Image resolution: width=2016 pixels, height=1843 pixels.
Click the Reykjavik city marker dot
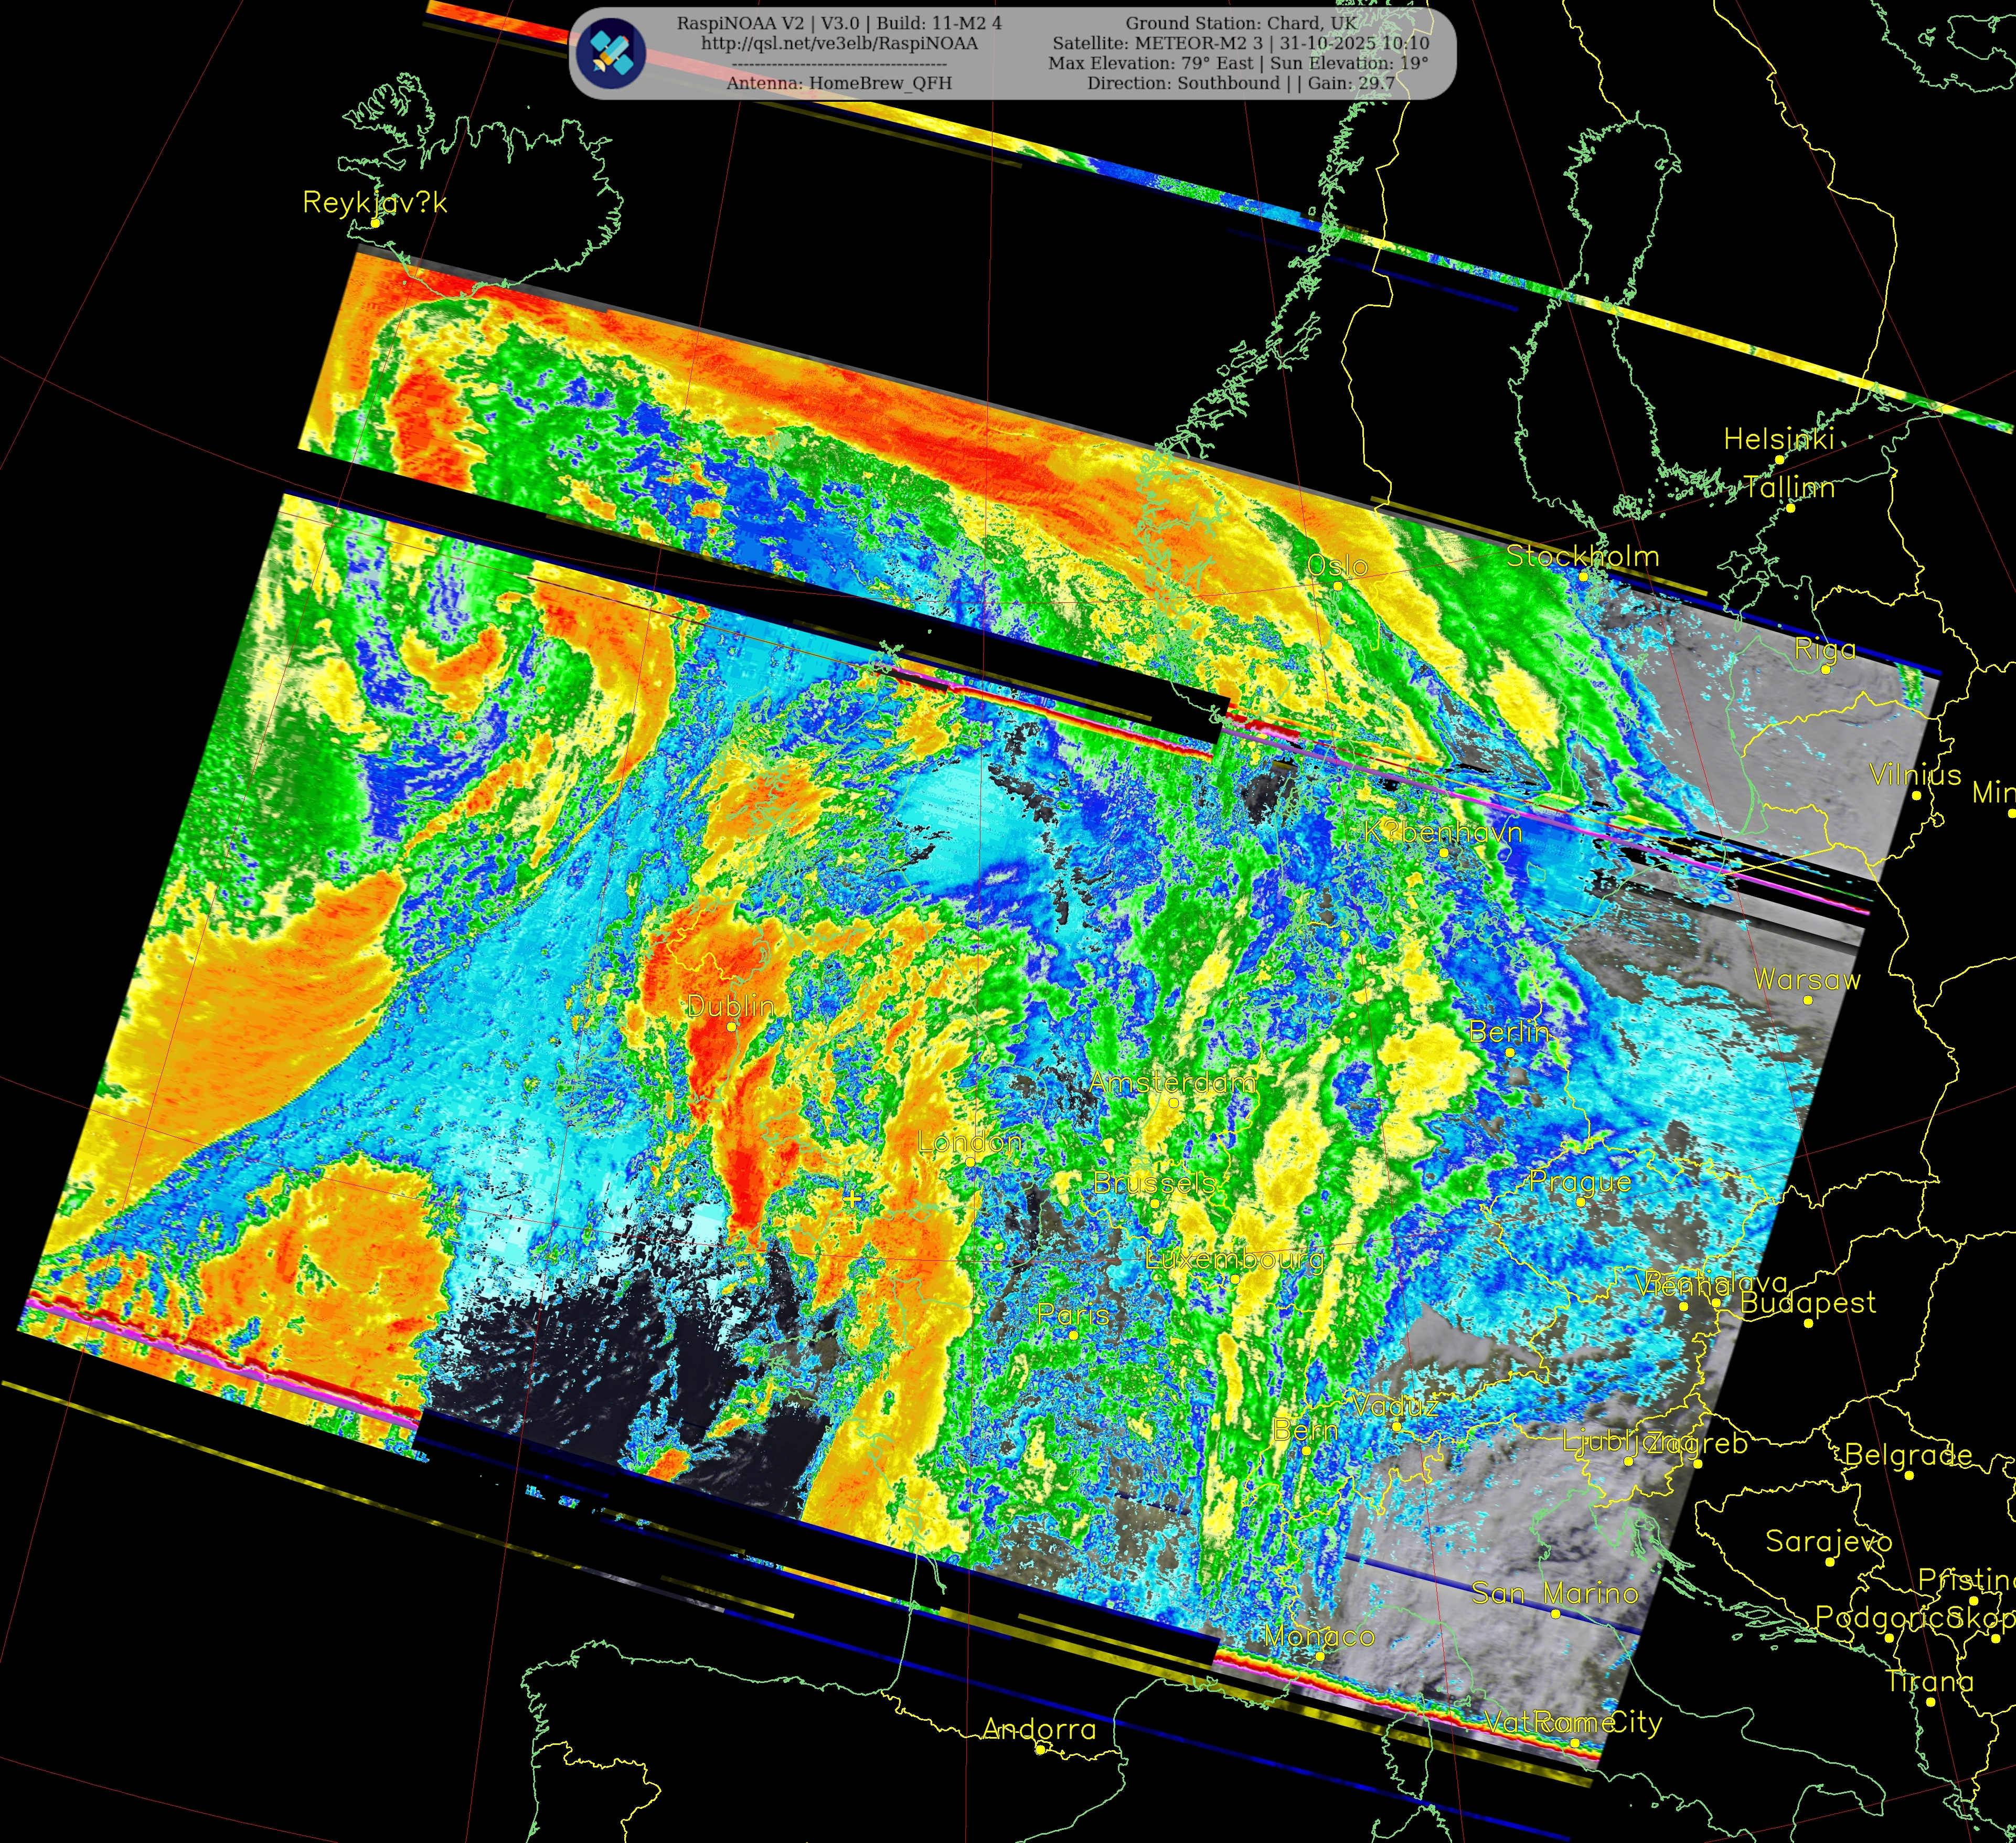(x=376, y=223)
